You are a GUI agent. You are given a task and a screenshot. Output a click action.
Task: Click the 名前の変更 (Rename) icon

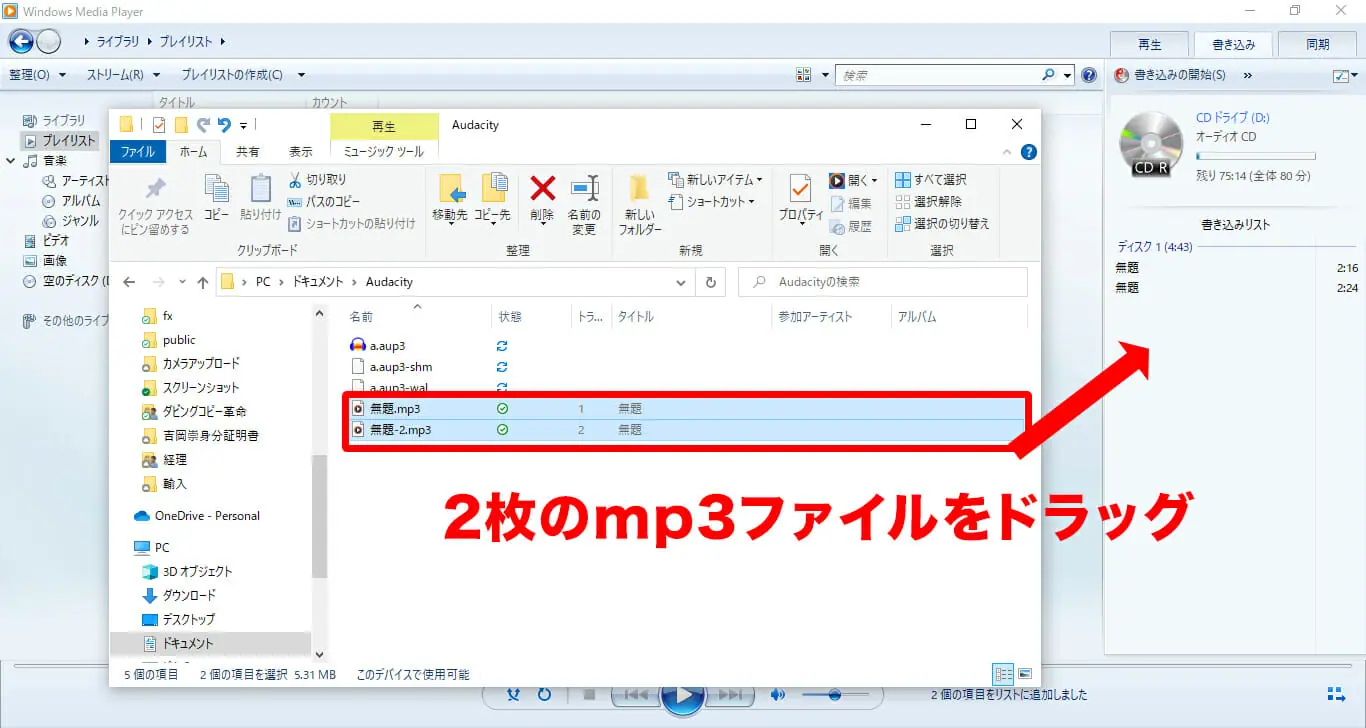point(584,204)
